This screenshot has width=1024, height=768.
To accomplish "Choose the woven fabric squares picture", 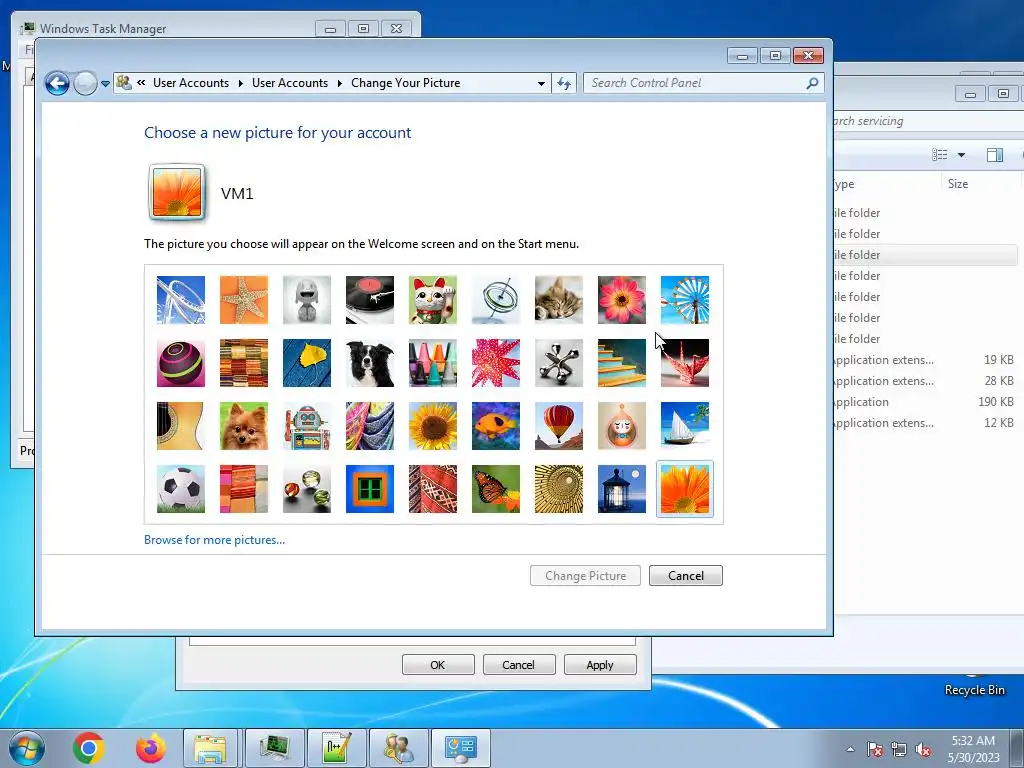I will 244,363.
